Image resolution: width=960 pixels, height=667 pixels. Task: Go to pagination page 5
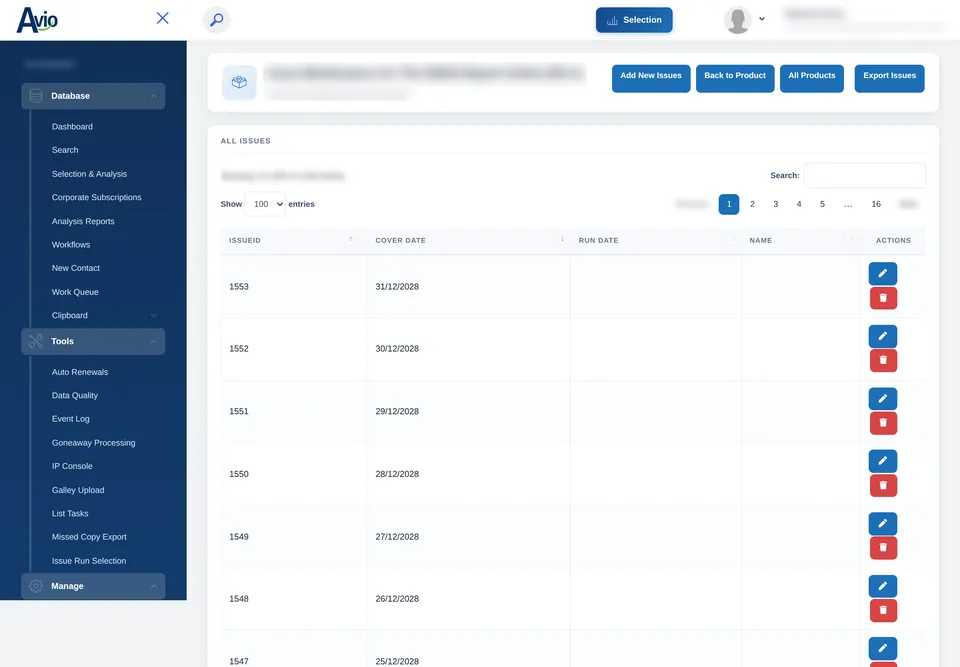(822, 204)
